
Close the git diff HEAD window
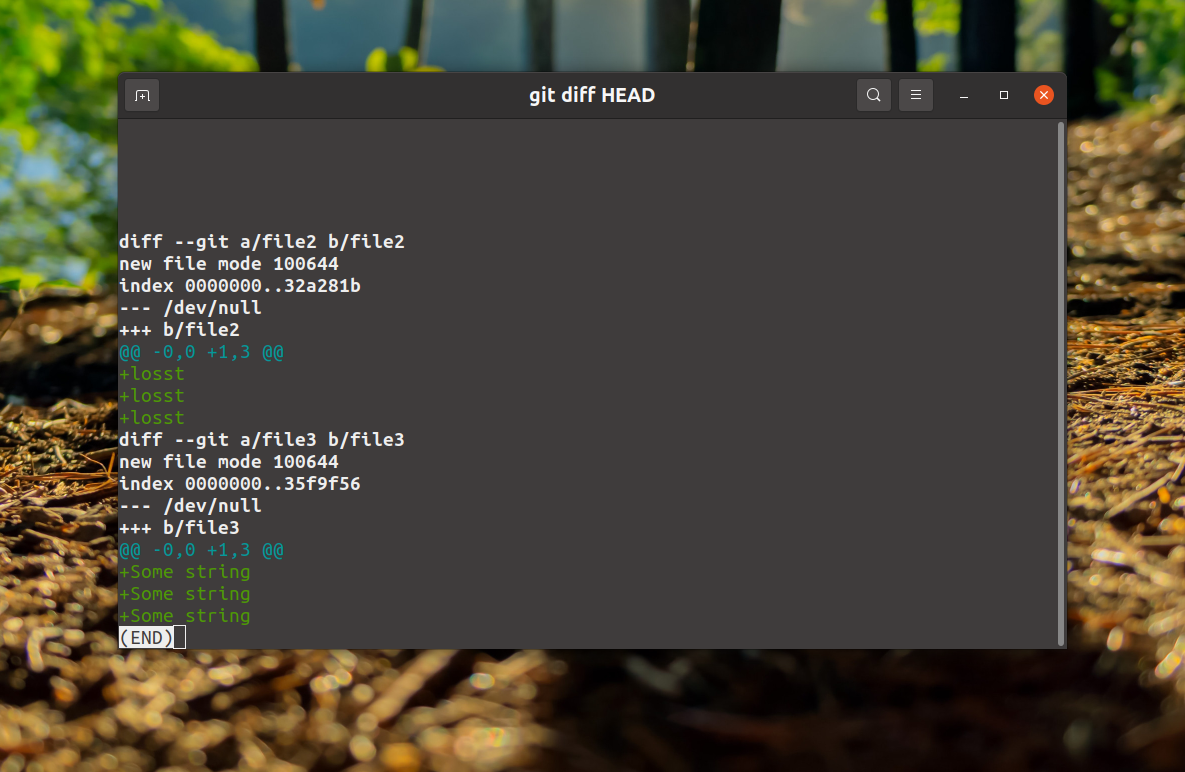[x=1044, y=95]
